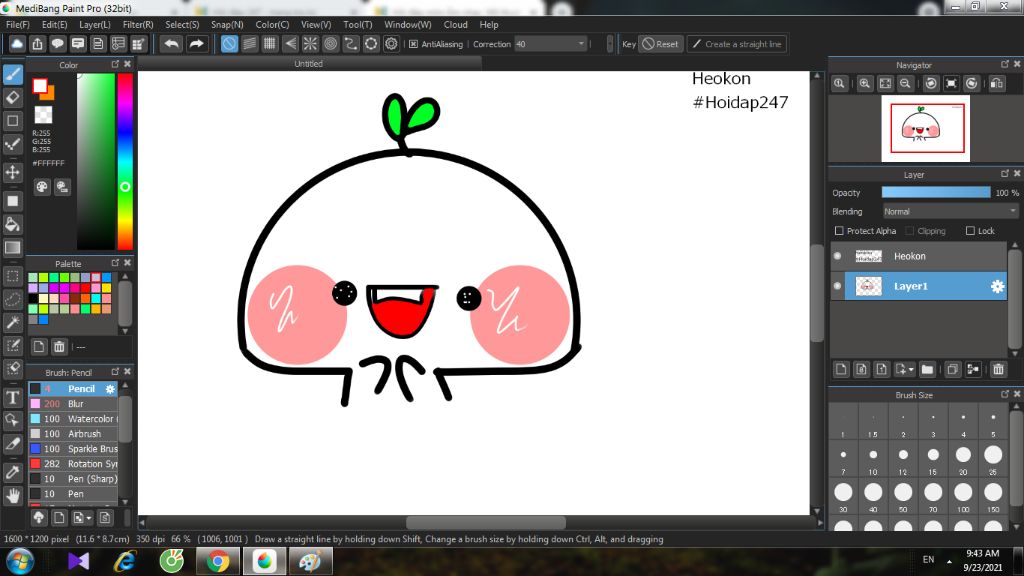
Task: Add a layer folder
Action: [x=927, y=370]
